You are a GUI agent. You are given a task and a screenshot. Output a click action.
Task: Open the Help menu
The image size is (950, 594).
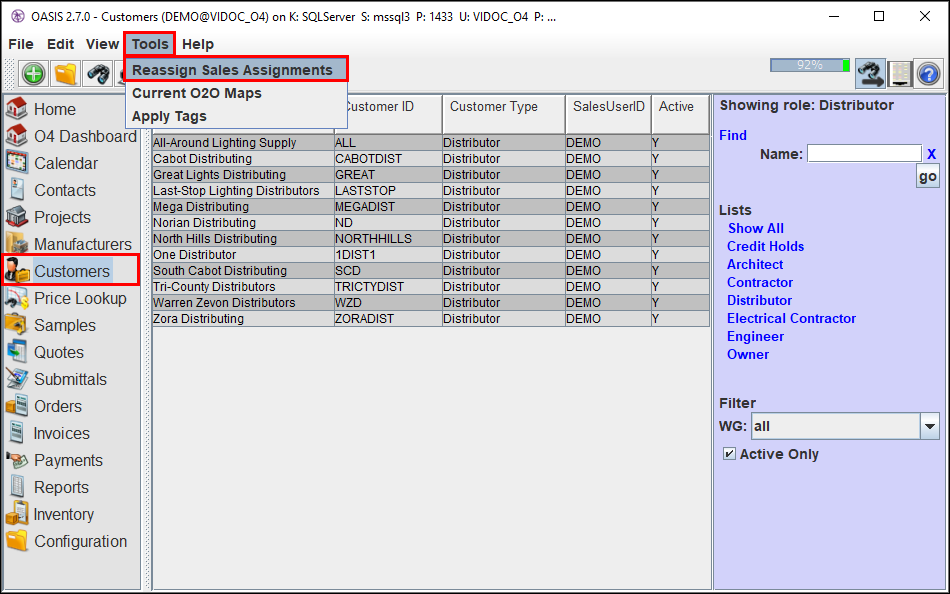pyautogui.click(x=198, y=44)
